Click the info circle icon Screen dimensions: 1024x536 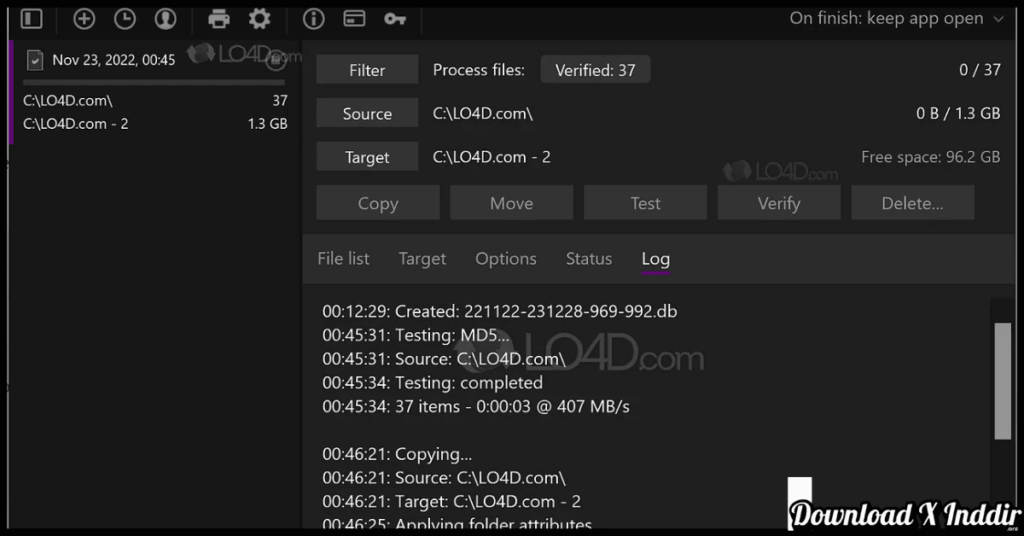click(x=313, y=19)
